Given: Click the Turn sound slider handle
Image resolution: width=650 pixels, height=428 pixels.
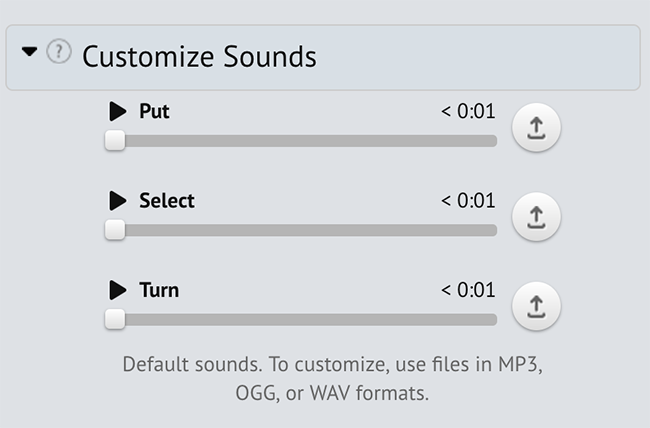Looking at the screenshot, I should coord(115,319).
